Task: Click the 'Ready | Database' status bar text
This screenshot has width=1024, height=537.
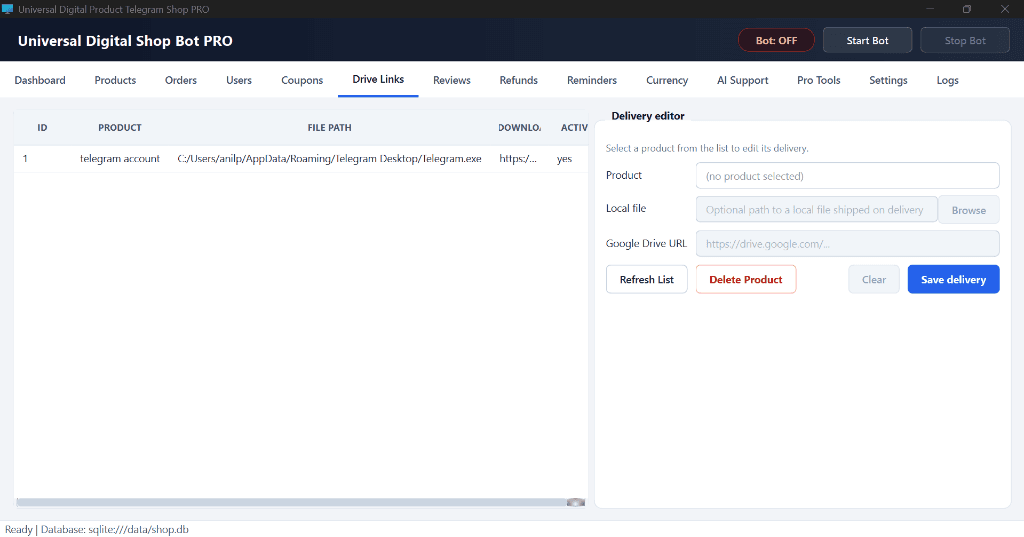Action: pyautogui.click(x=97, y=529)
